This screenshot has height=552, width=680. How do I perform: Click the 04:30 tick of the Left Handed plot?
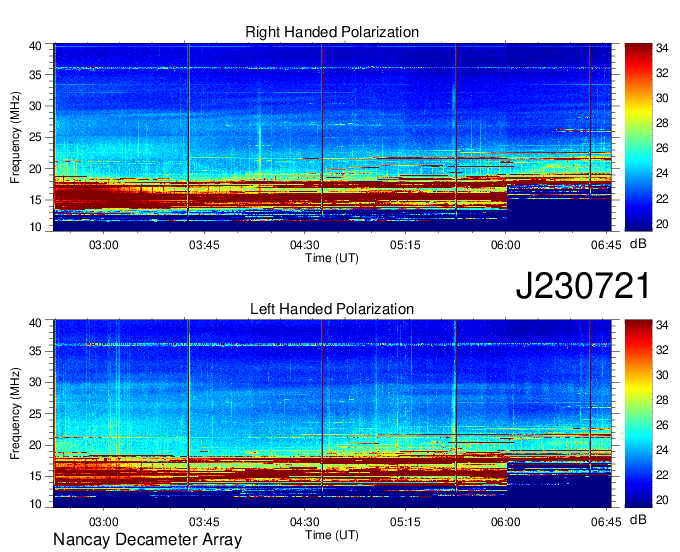[x=304, y=522]
